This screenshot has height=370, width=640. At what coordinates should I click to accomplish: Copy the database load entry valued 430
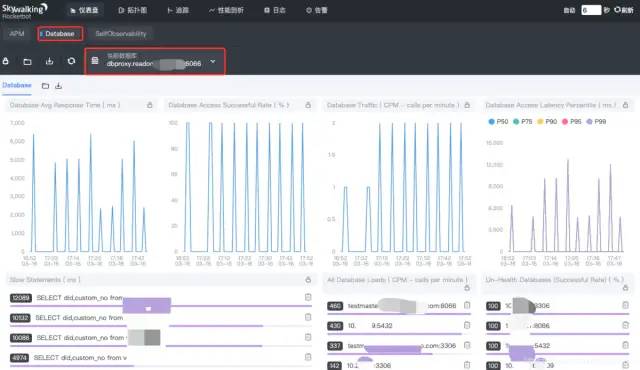click(x=467, y=325)
